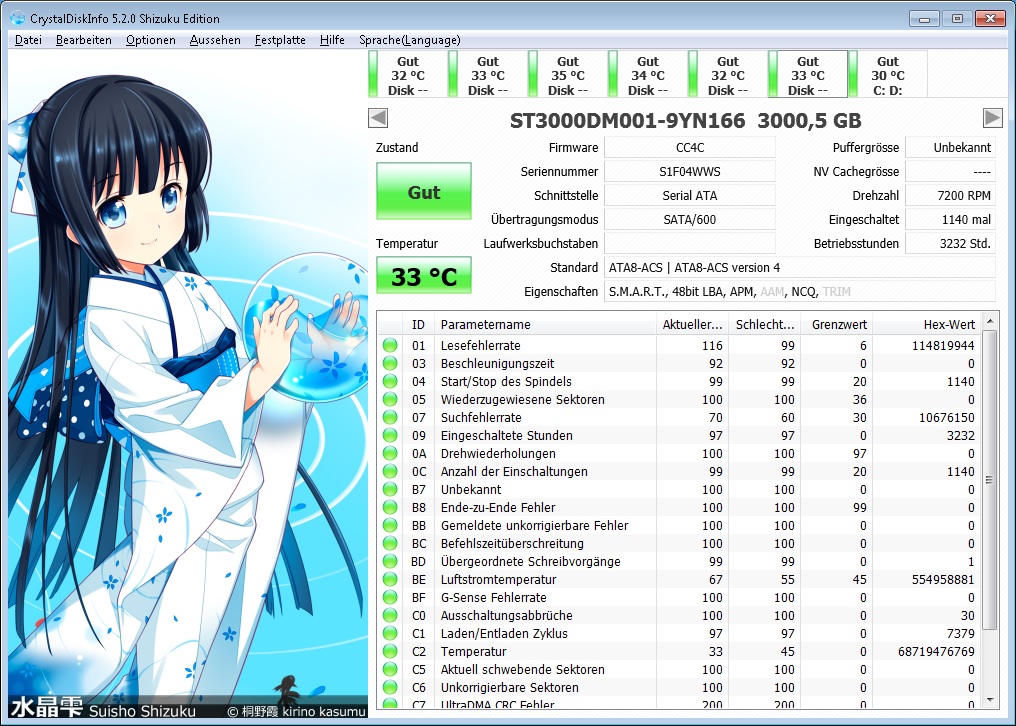Click the 7200 RPM rotation field

(950, 196)
